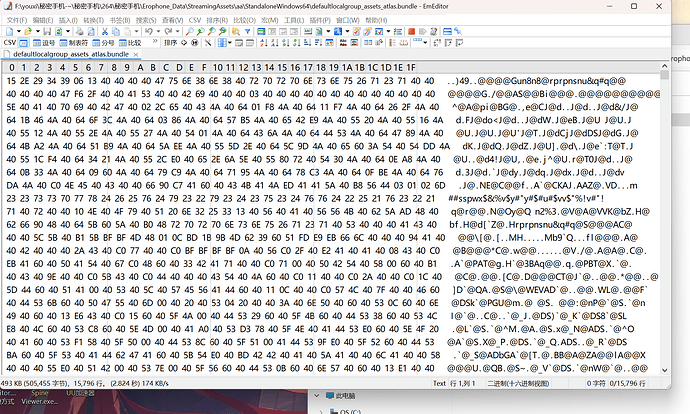Expand the CSV toolbar overflow chevron
This screenshot has height=414, width=690.
(x=155, y=41)
